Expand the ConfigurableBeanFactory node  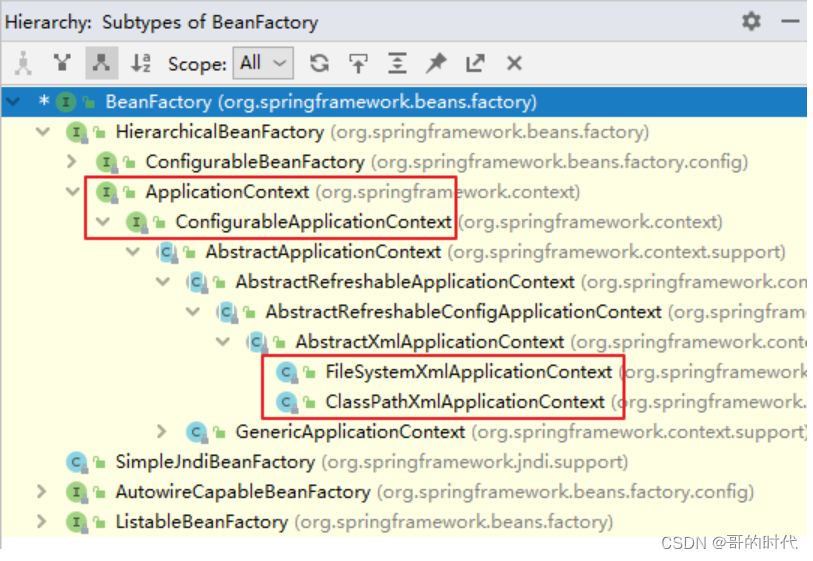(x=73, y=162)
